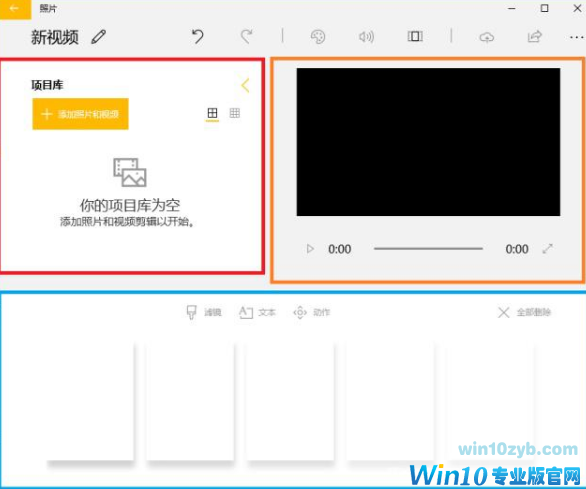Image resolution: width=586 pixels, height=489 pixels.
Task: Play the video preview
Action: coord(310,249)
